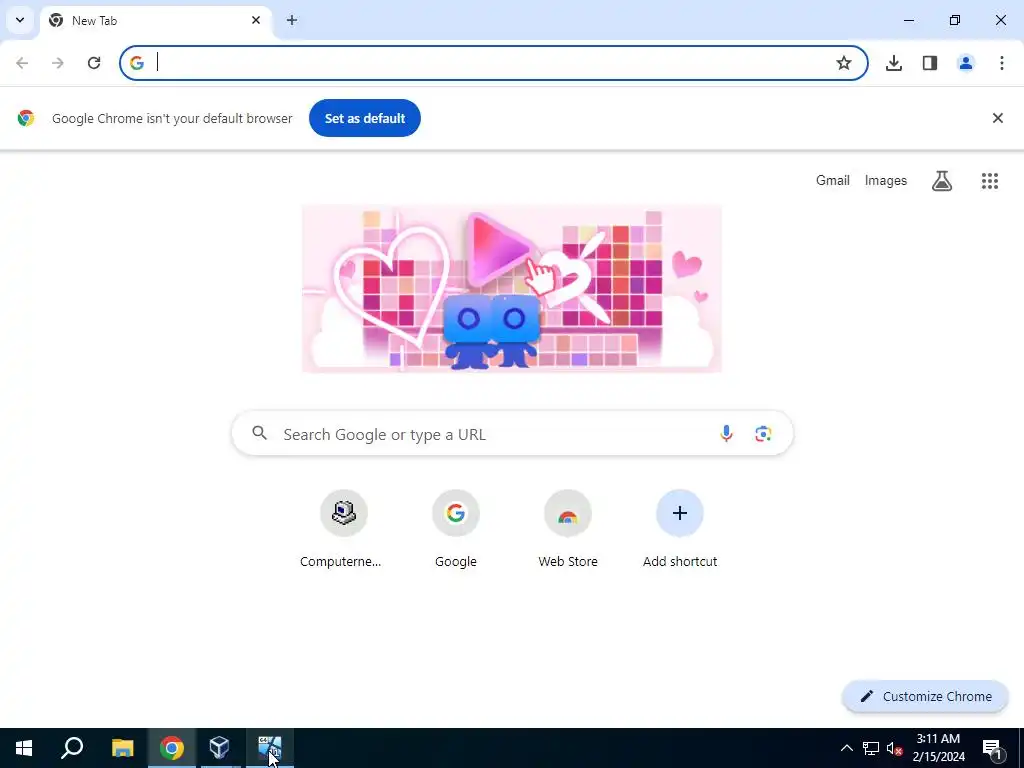Open the Chrome downloads icon
Image resolution: width=1024 pixels, height=768 pixels.
(x=894, y=63)
